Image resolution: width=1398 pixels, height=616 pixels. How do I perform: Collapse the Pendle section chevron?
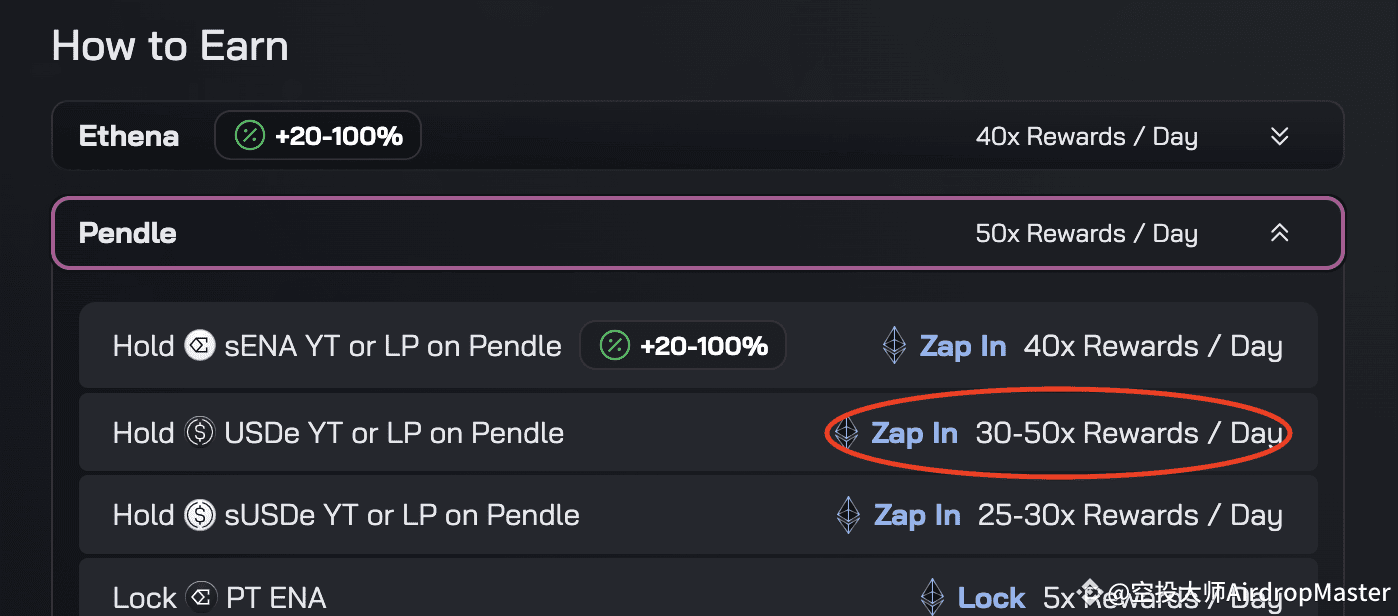[x=1279, y=233]
